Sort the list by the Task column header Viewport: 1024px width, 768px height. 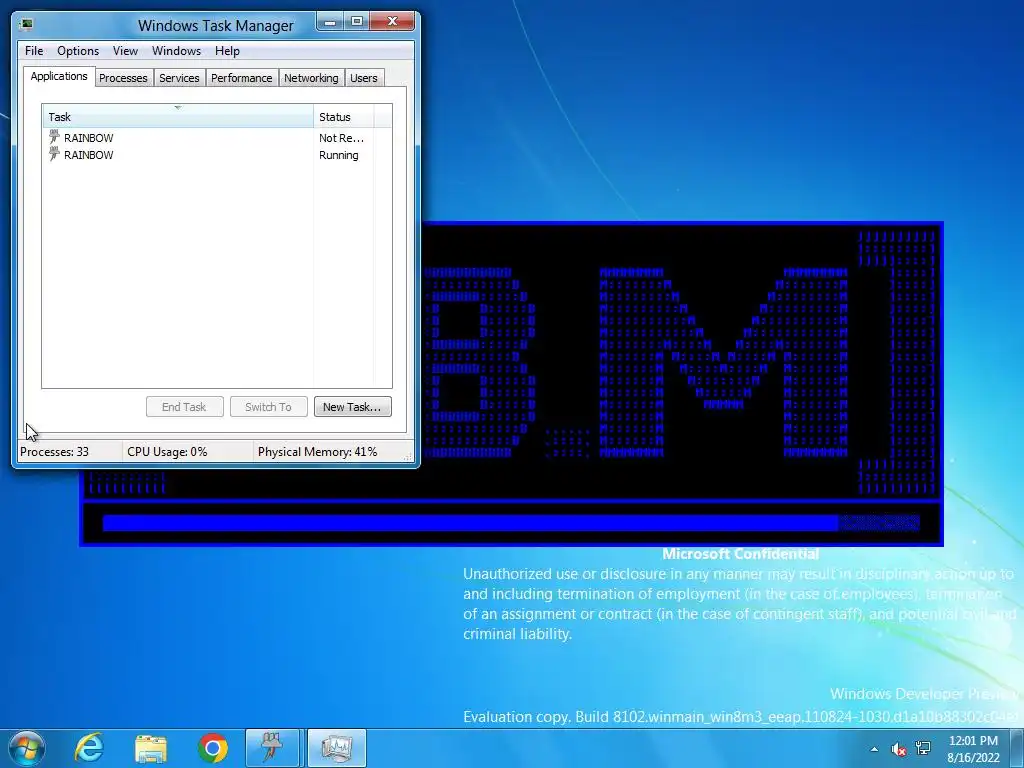tap(178, 117)
